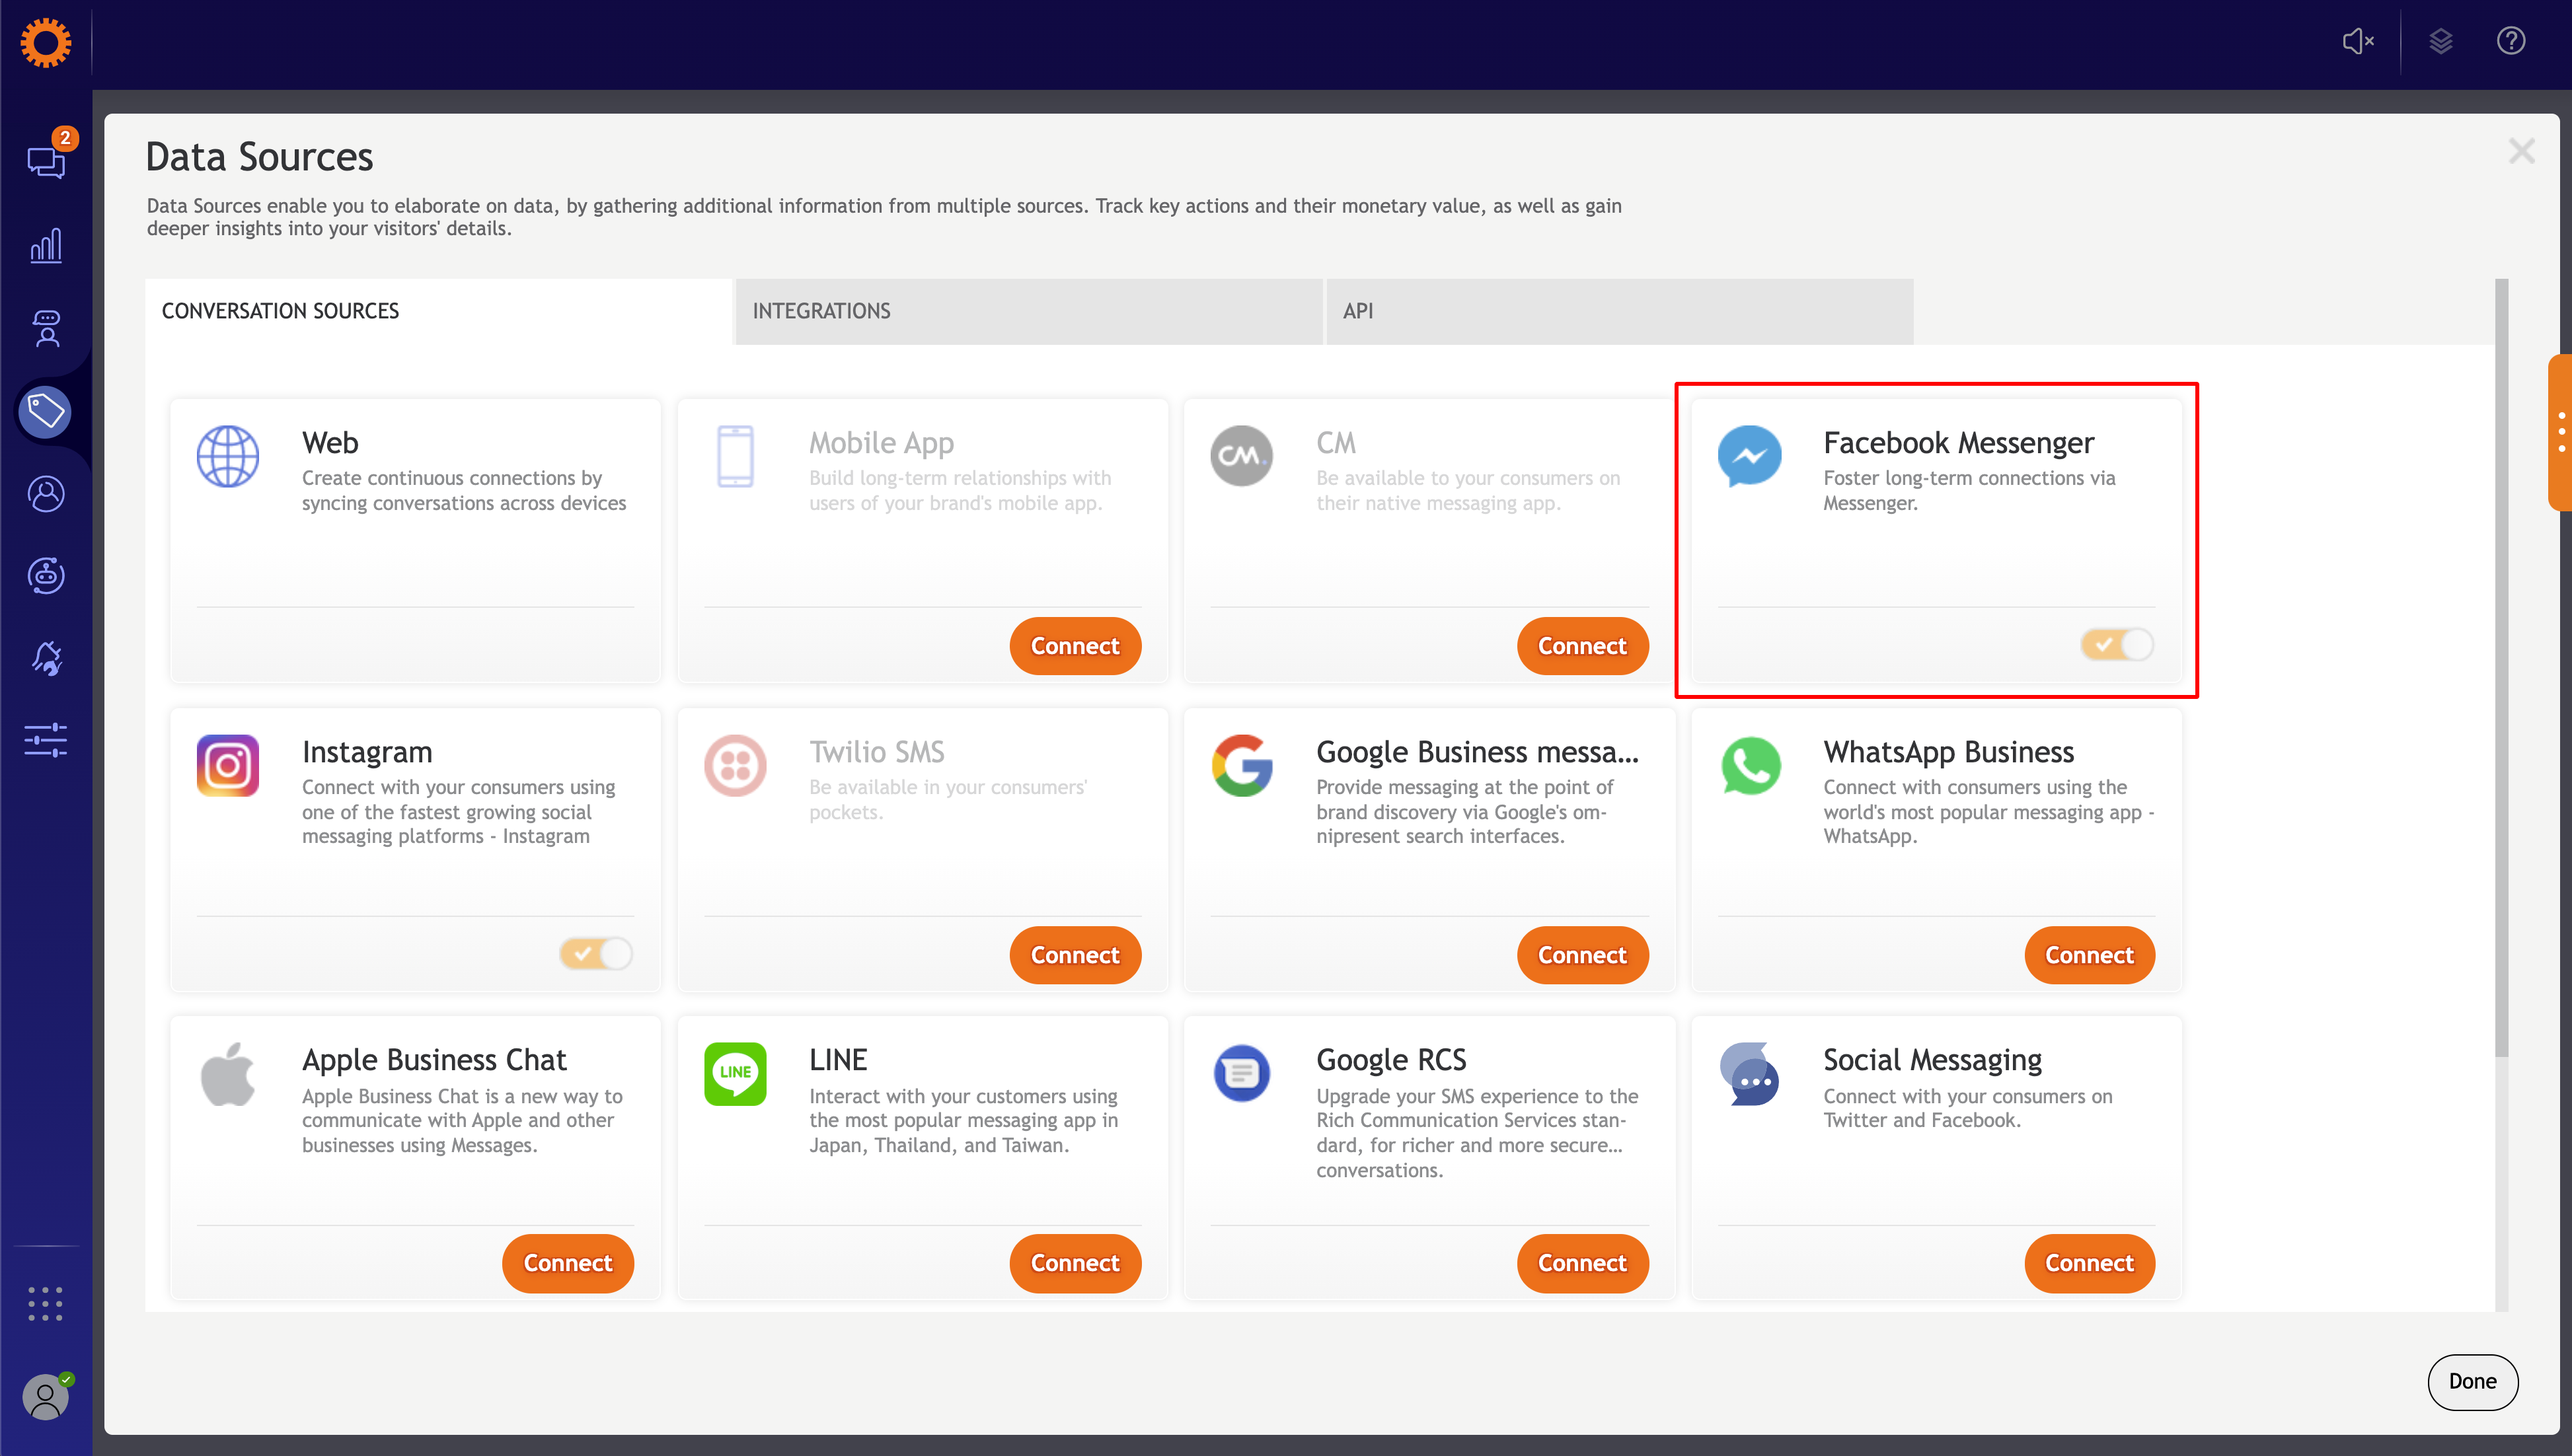
Task: Click the Web card title
Action: [330, 442]
